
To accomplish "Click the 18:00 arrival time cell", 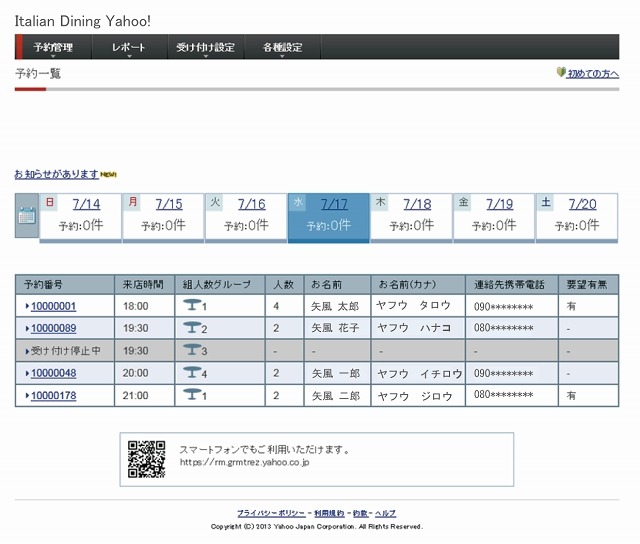I will click(x=145, y=306).
